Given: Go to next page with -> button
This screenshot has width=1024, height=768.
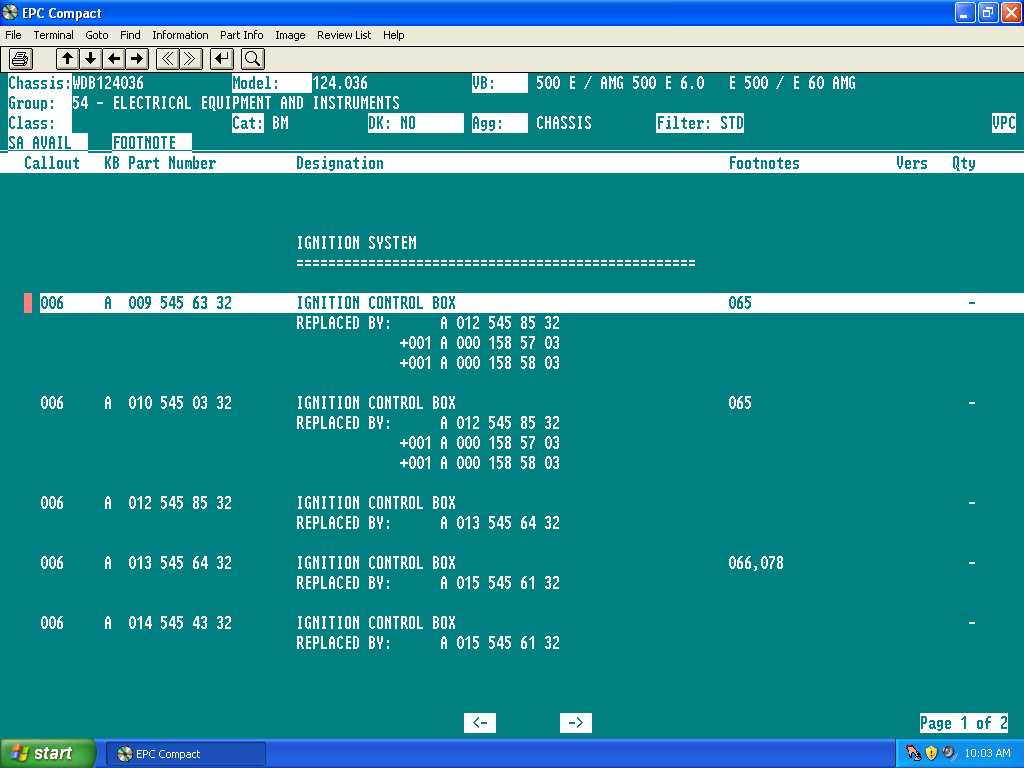Looking at the screenshot, I should coord(575,723).
